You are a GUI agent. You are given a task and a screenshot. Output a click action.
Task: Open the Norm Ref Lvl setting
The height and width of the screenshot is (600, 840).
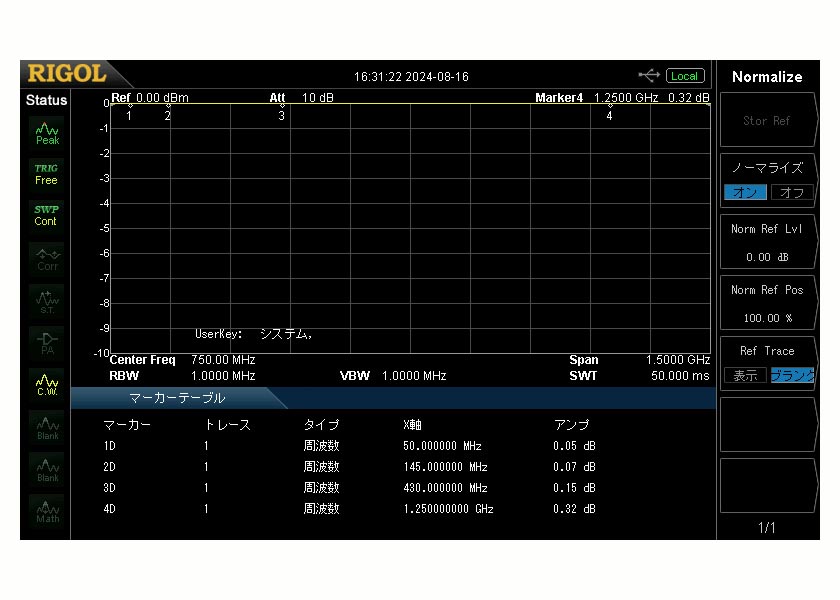[767, 243]
